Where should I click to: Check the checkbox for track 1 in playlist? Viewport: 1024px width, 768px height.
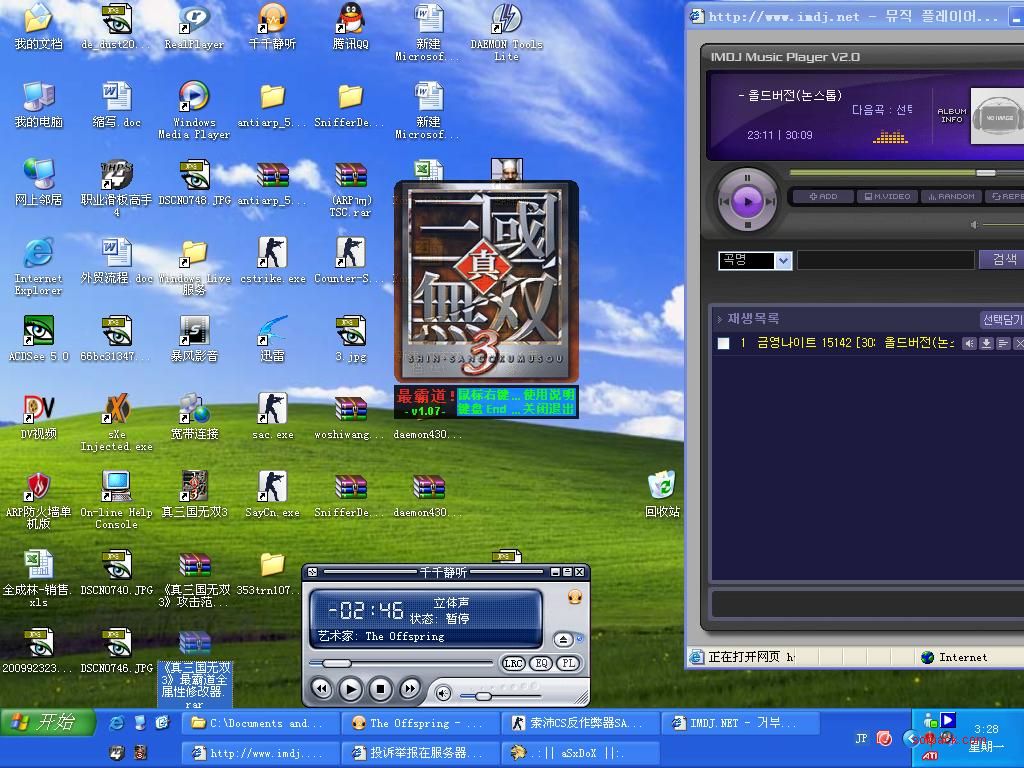724,343
